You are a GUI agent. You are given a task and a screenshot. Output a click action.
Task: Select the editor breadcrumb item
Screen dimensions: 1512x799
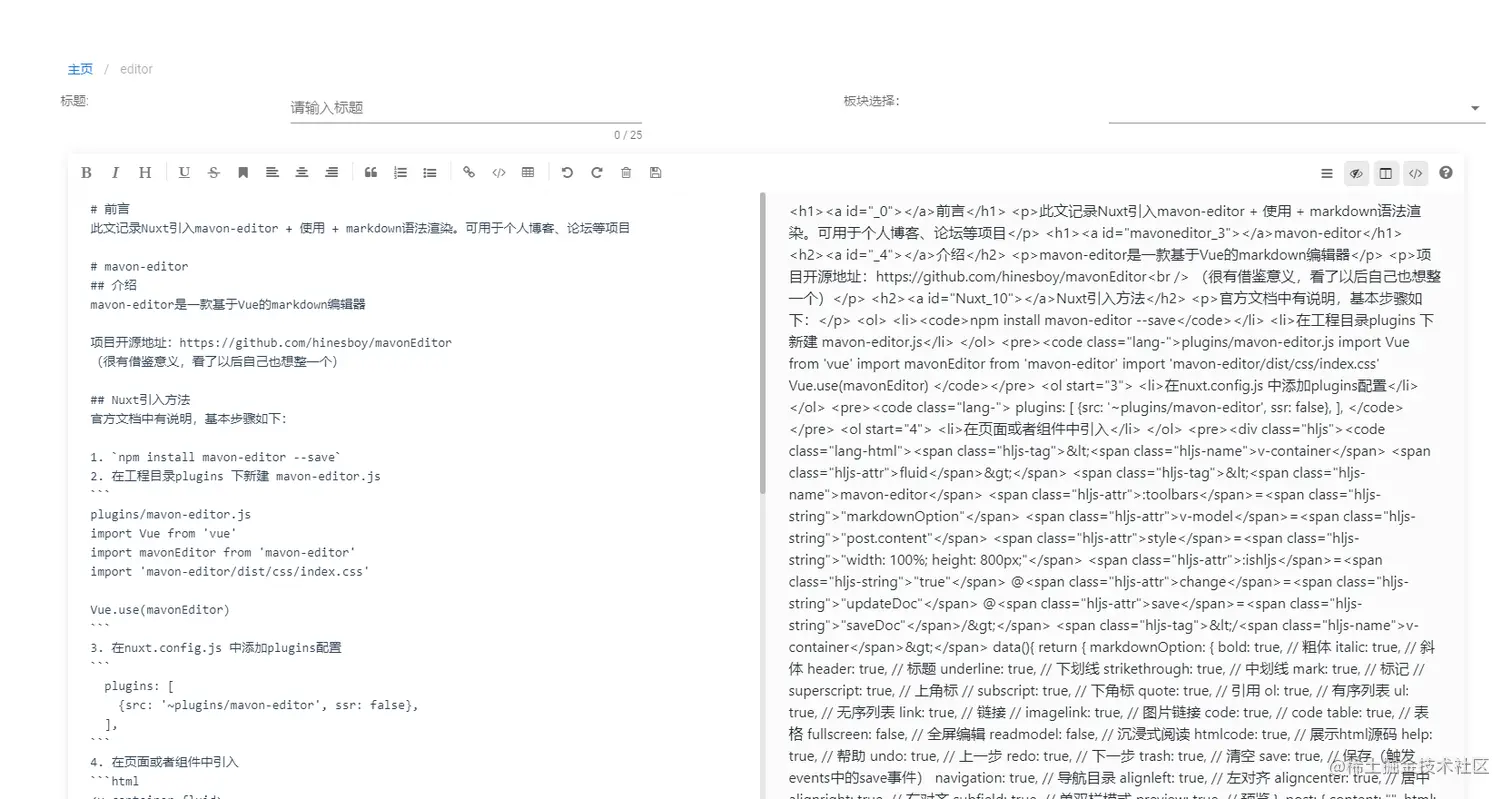(x=136, y=69)
